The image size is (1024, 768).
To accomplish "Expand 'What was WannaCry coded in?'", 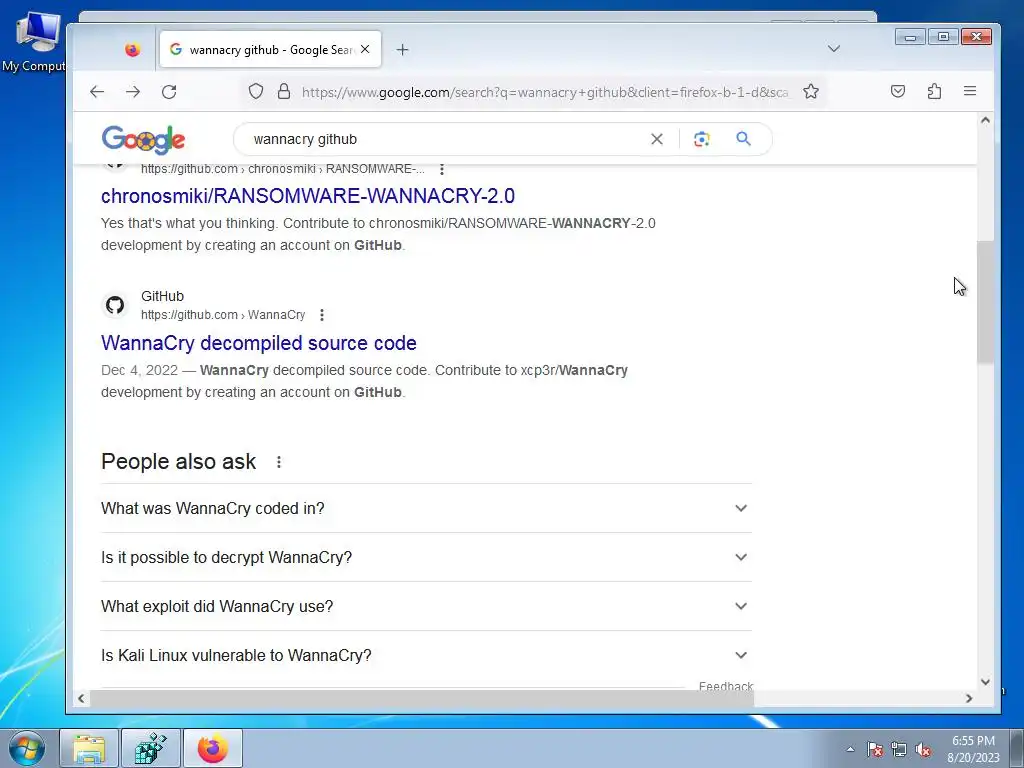I will coord(426,508).
